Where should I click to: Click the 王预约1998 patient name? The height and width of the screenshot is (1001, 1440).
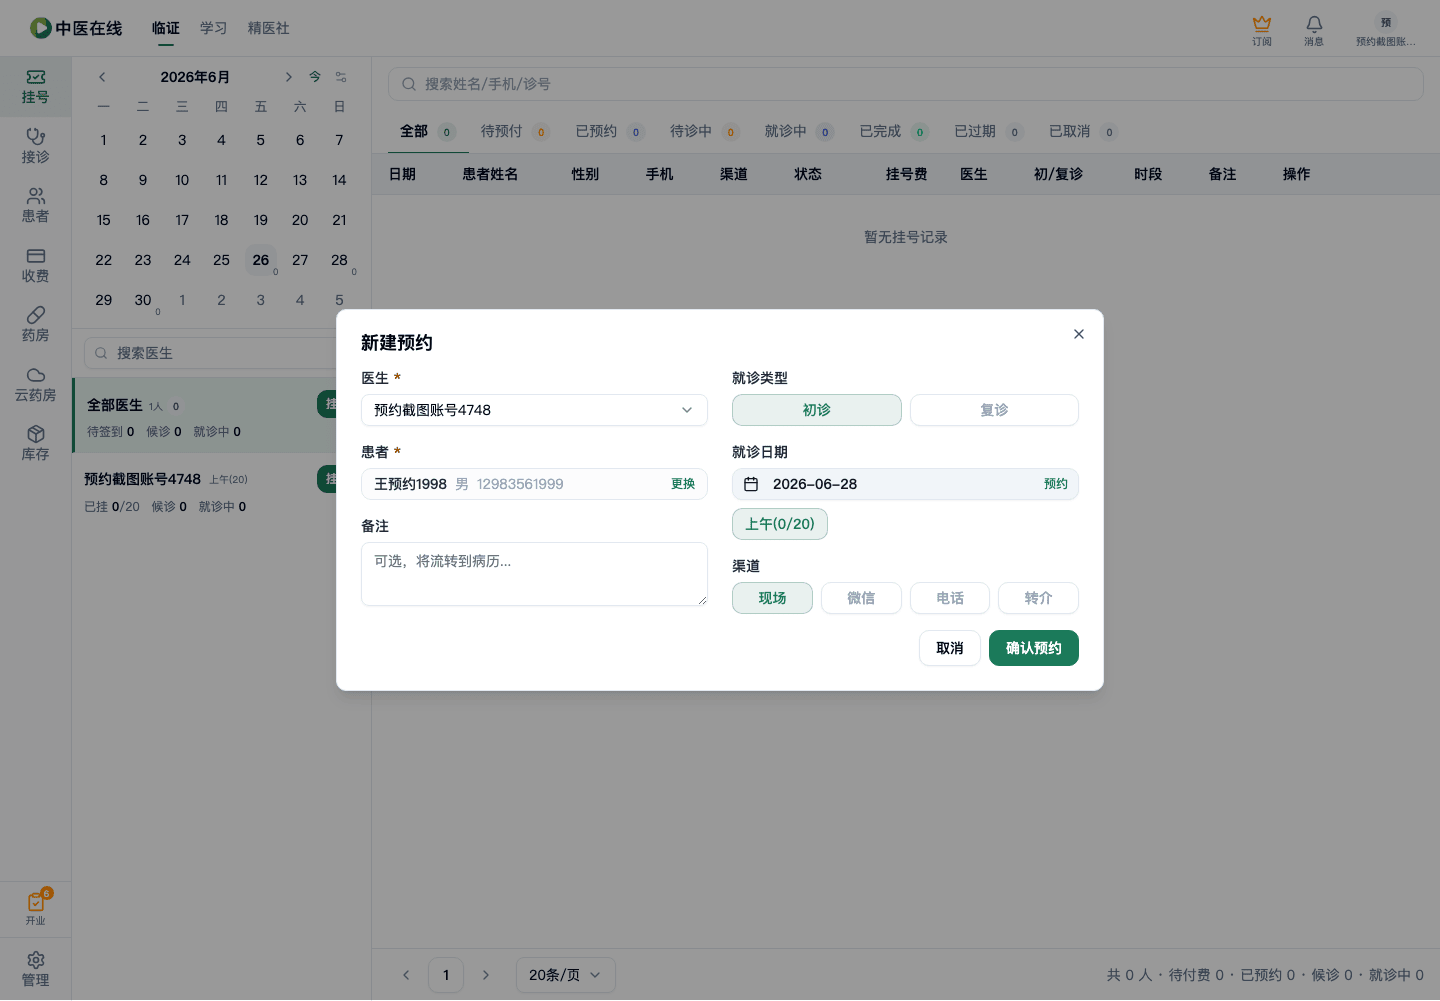pos(410,484)
